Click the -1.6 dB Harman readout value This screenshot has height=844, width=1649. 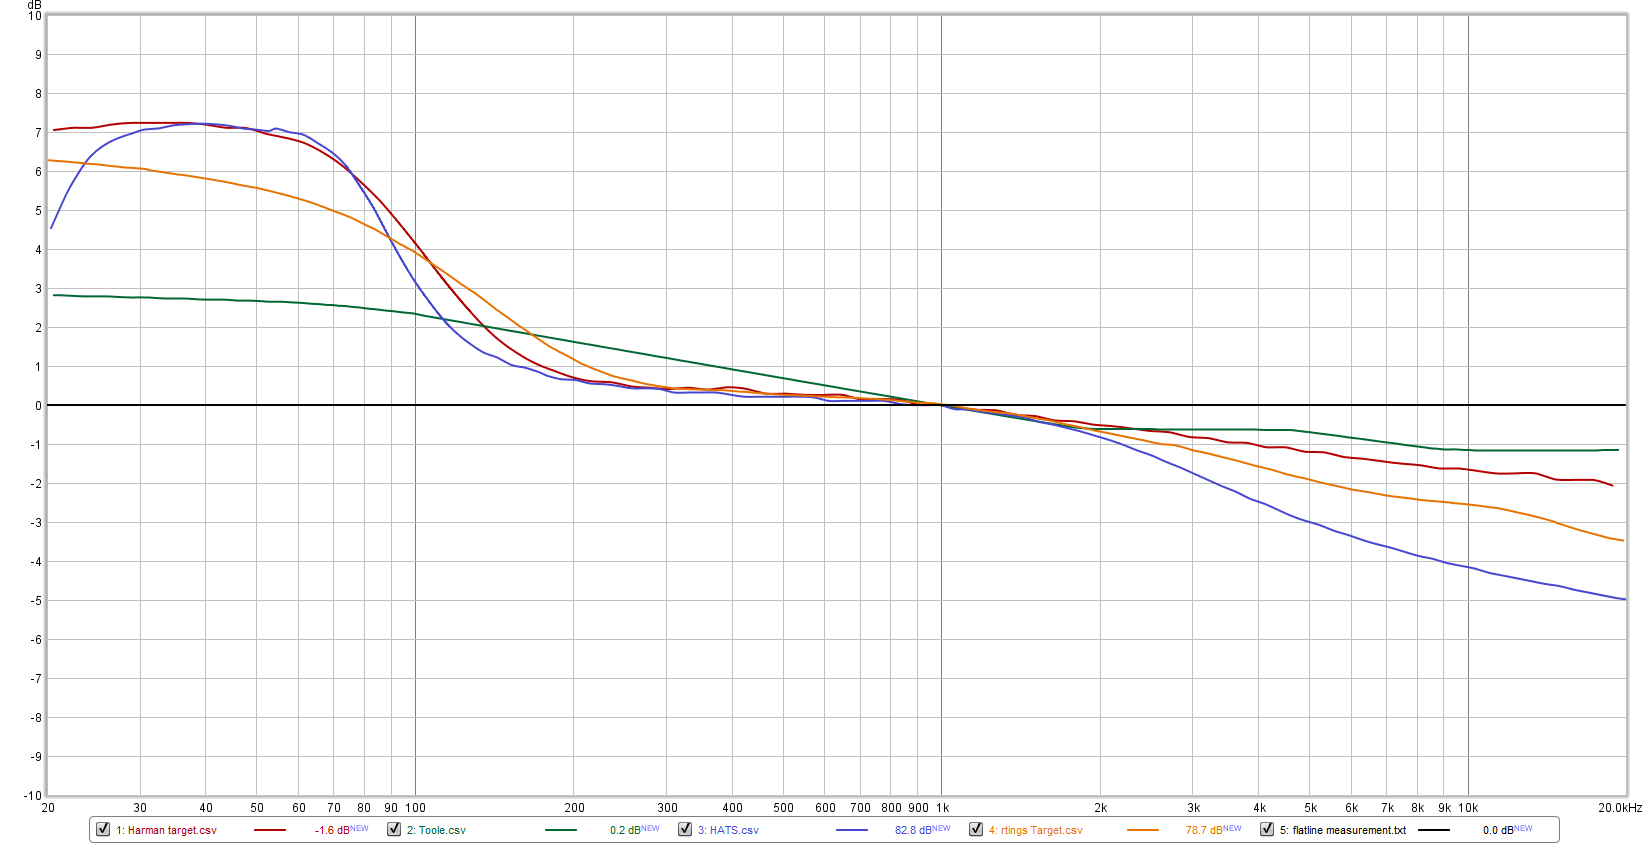point(332,830)
